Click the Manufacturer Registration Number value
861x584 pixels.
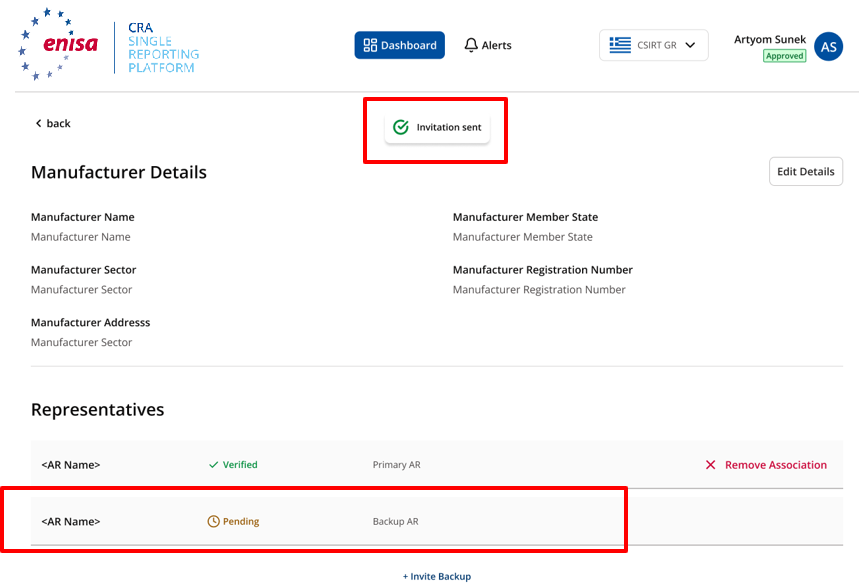click(539, 290)
